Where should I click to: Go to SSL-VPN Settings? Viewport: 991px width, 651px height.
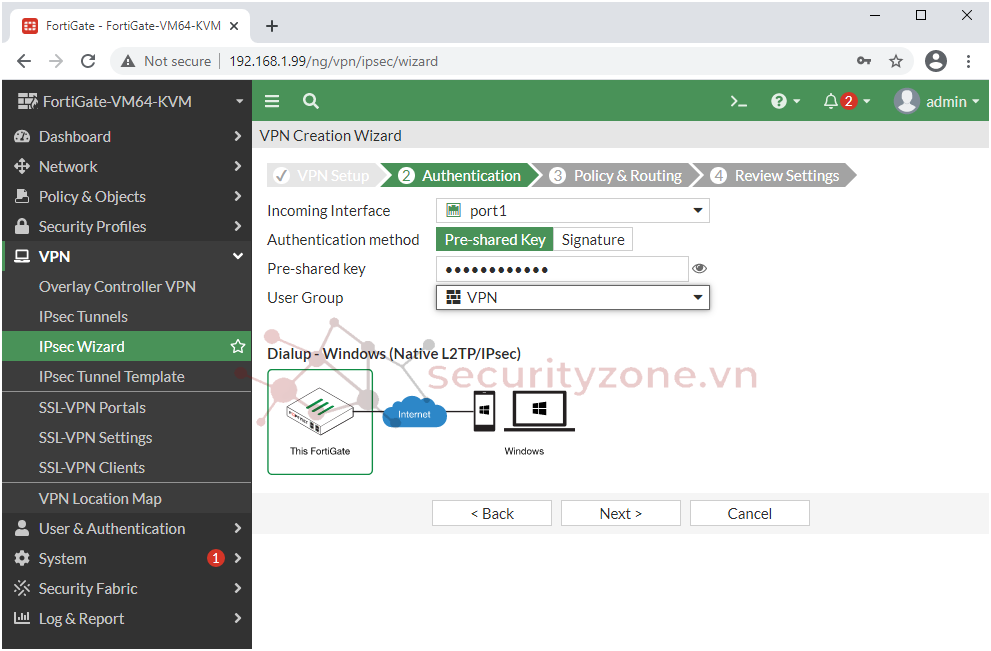pos(95,438)
